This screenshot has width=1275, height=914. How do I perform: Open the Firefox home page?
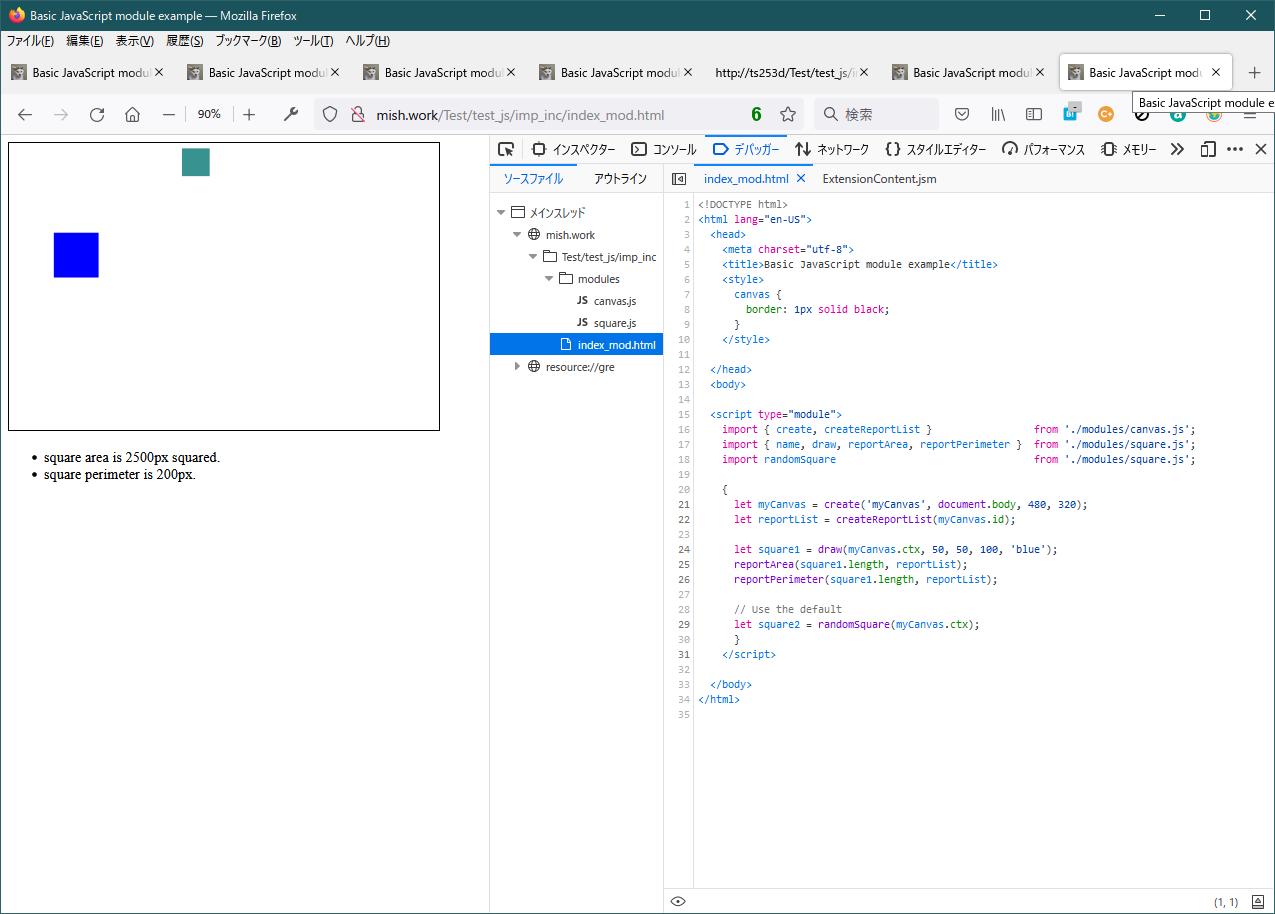[132, 114]
